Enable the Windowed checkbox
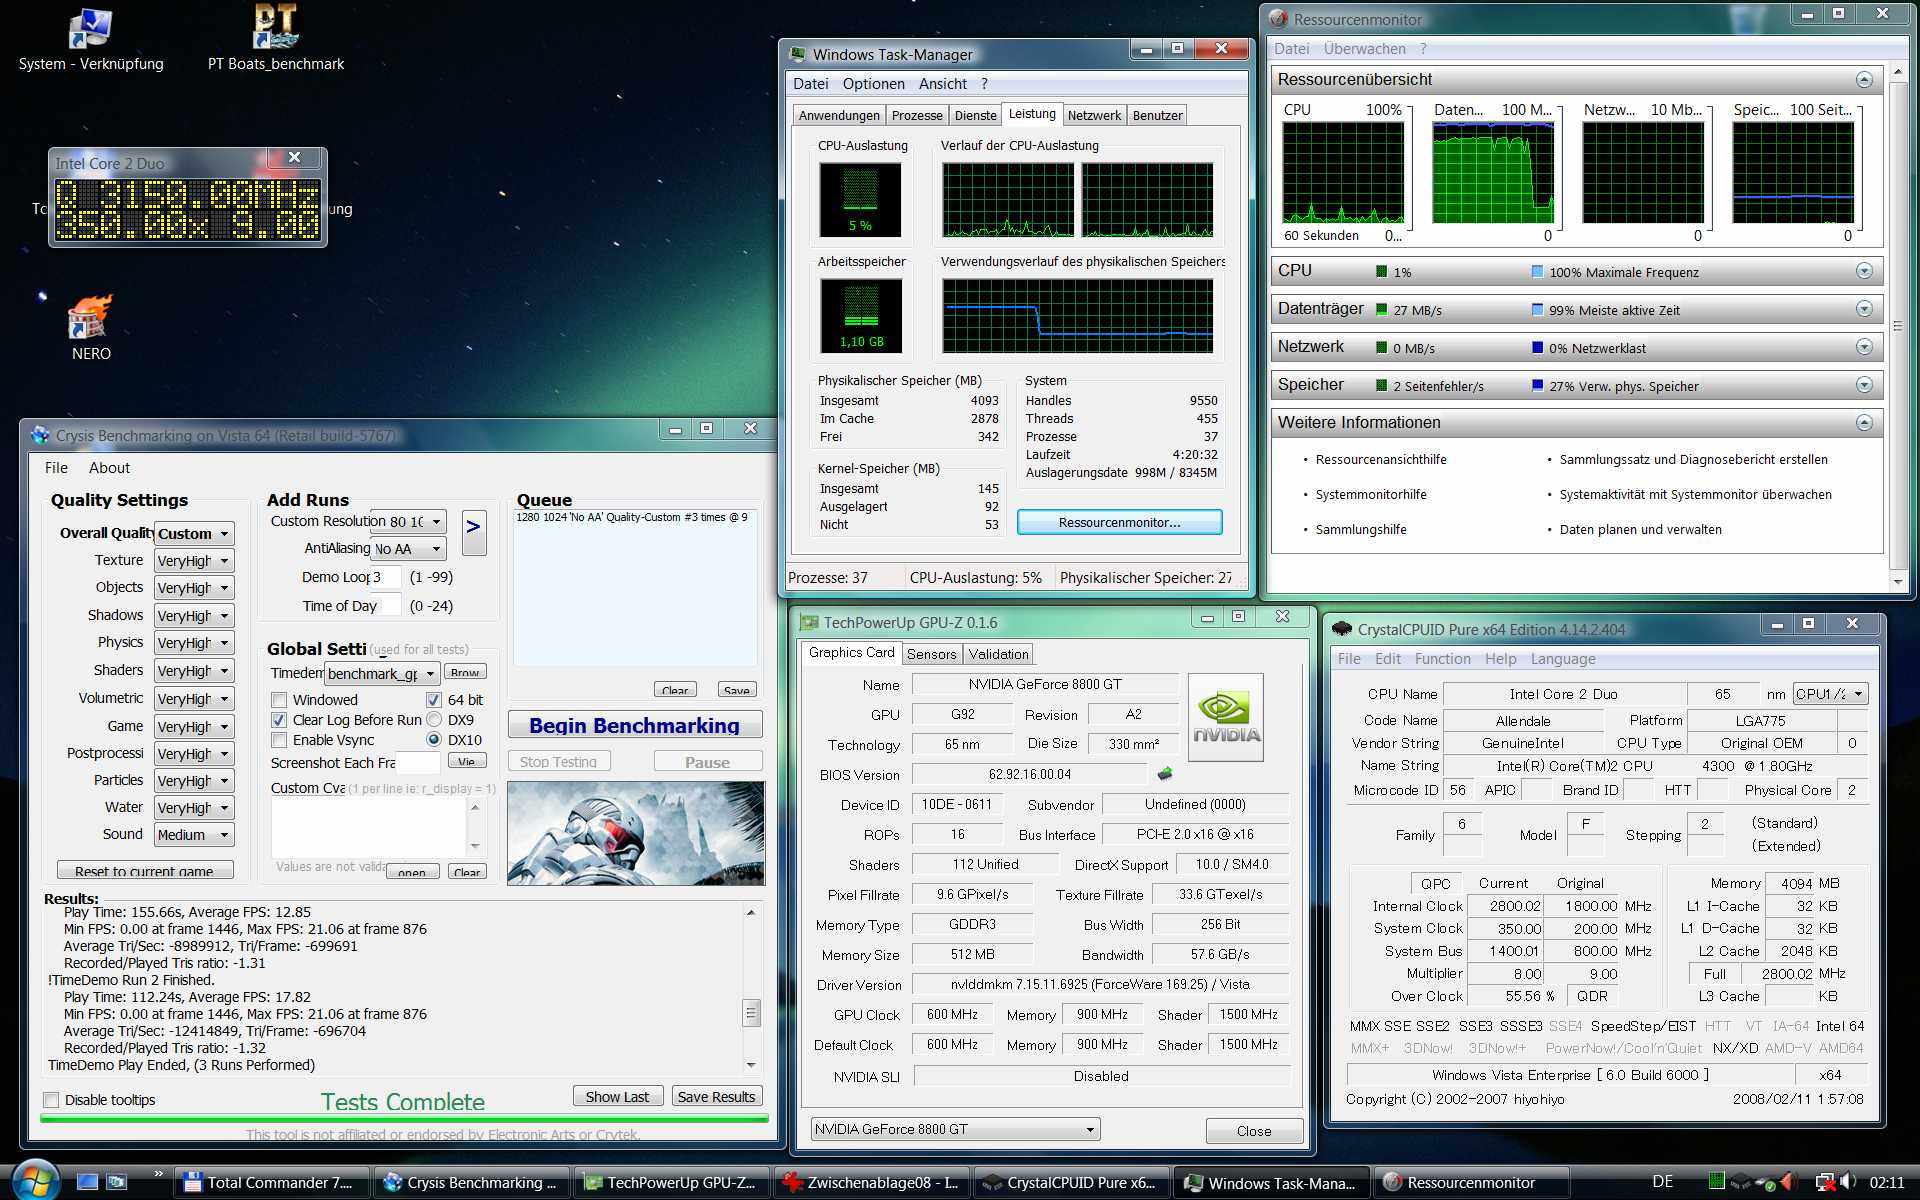The image size is (1920, 1200). pyautogui.click(x=280, y=700)
